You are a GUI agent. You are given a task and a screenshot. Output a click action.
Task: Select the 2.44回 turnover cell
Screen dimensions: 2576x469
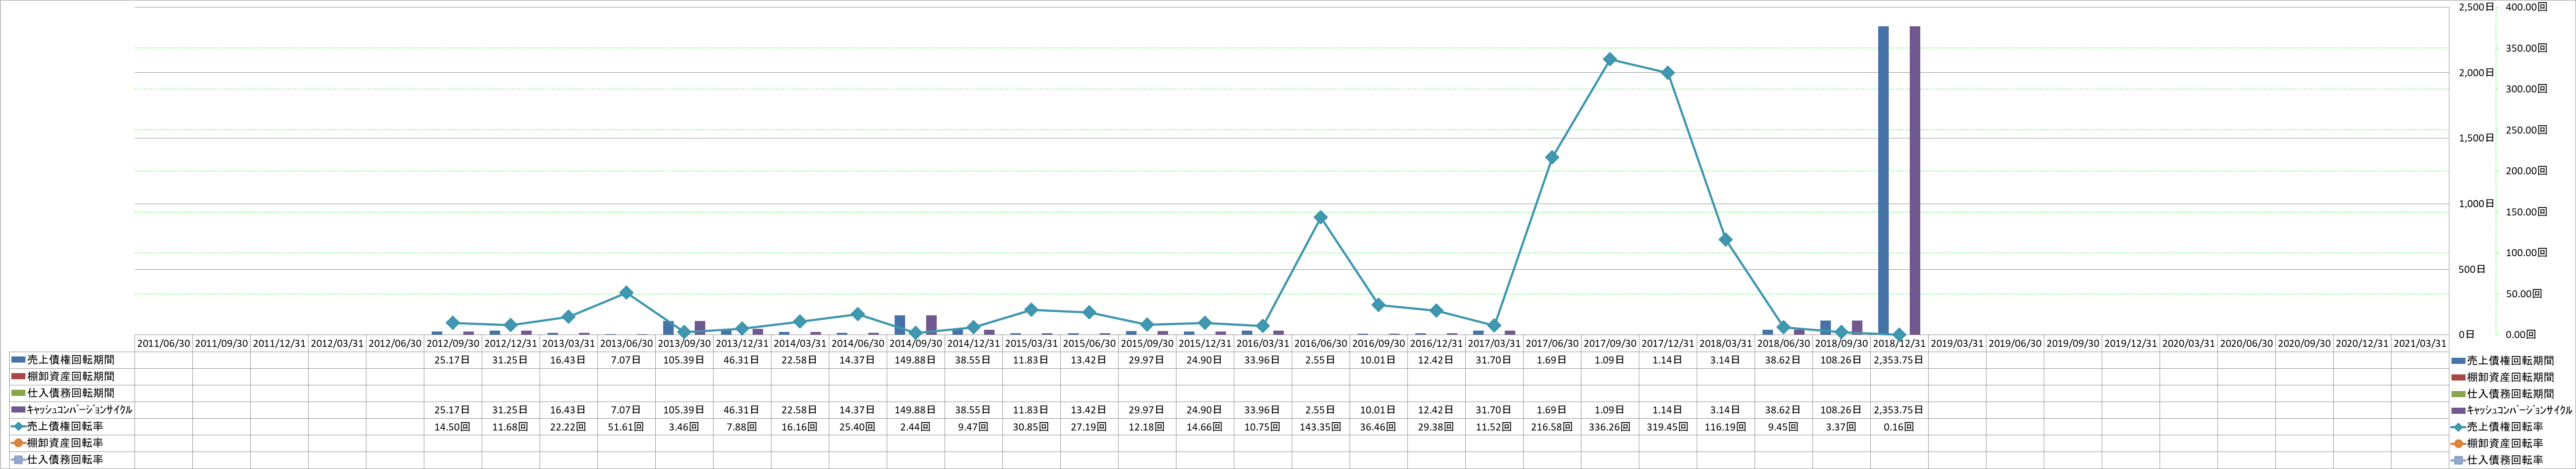[915, 426]
